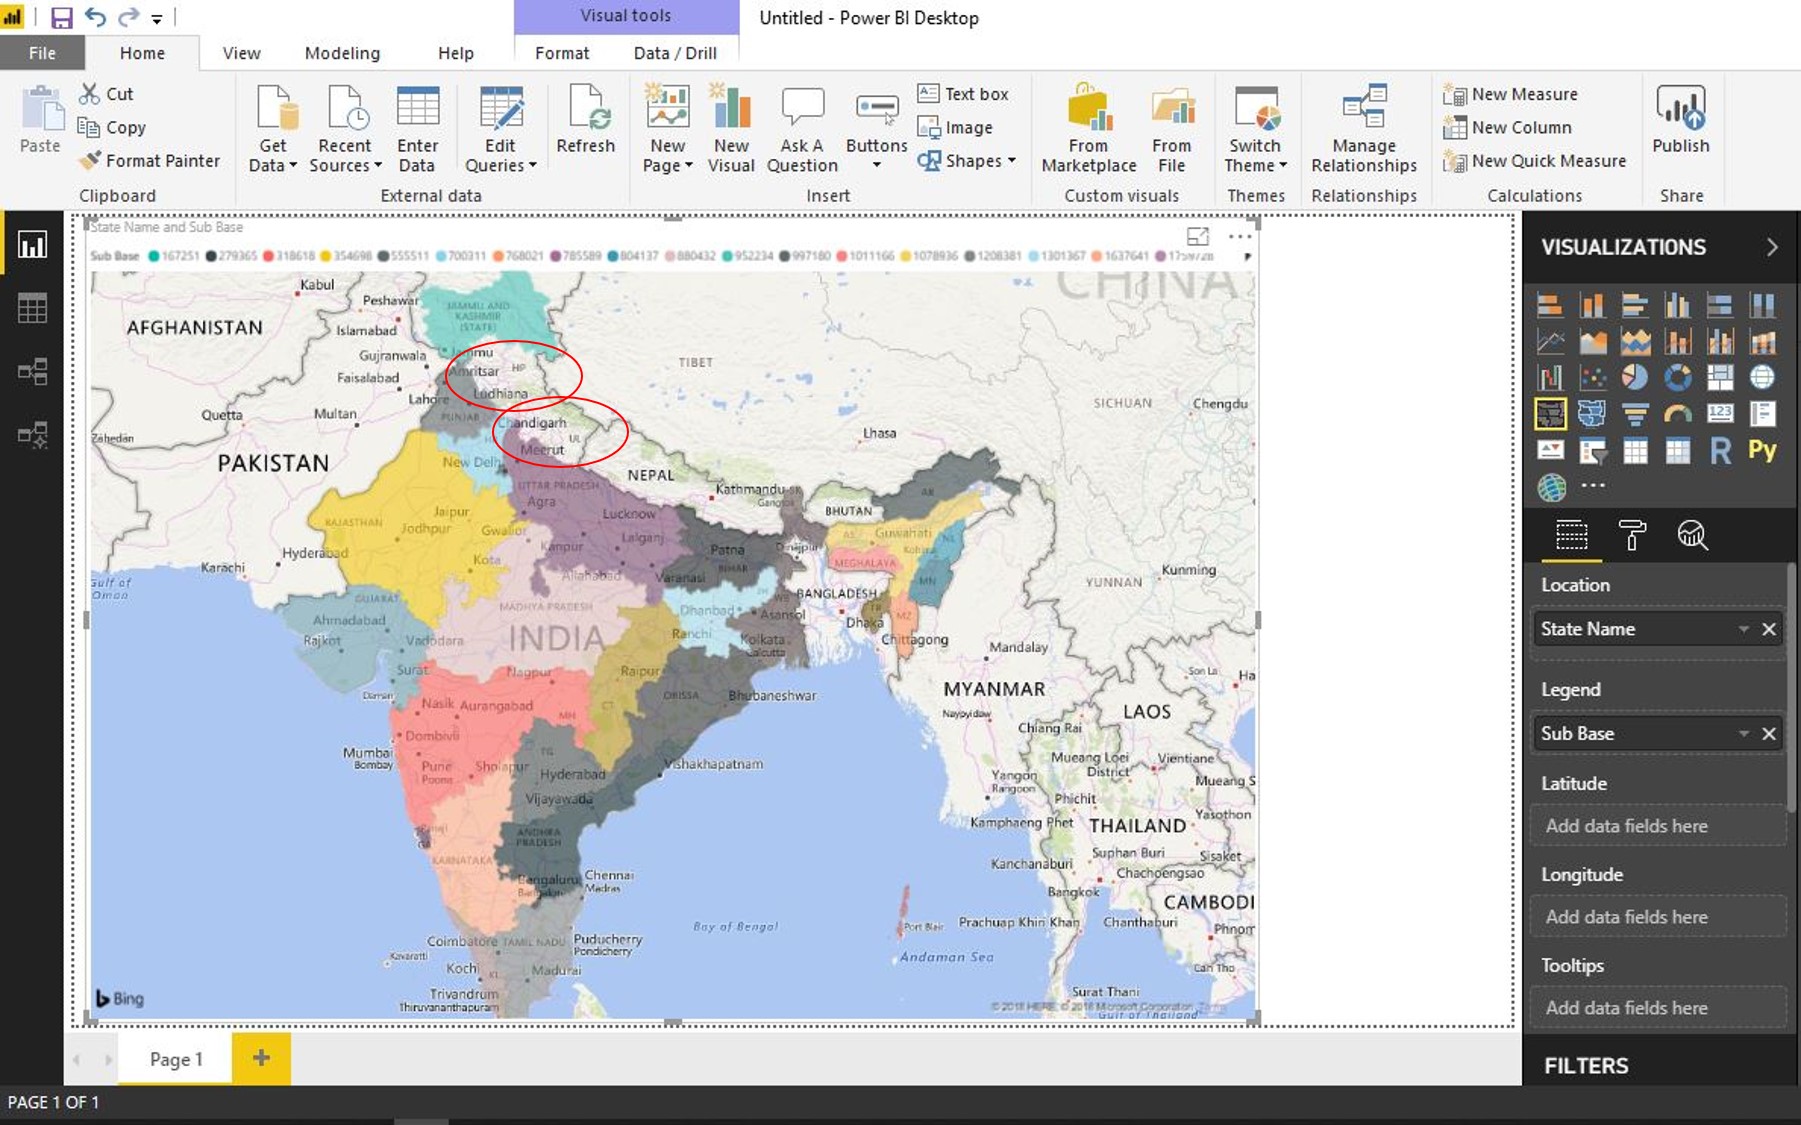
Task: Open the Data view in left sidebar
Action: pyautogui.click(x=32, y=308)
